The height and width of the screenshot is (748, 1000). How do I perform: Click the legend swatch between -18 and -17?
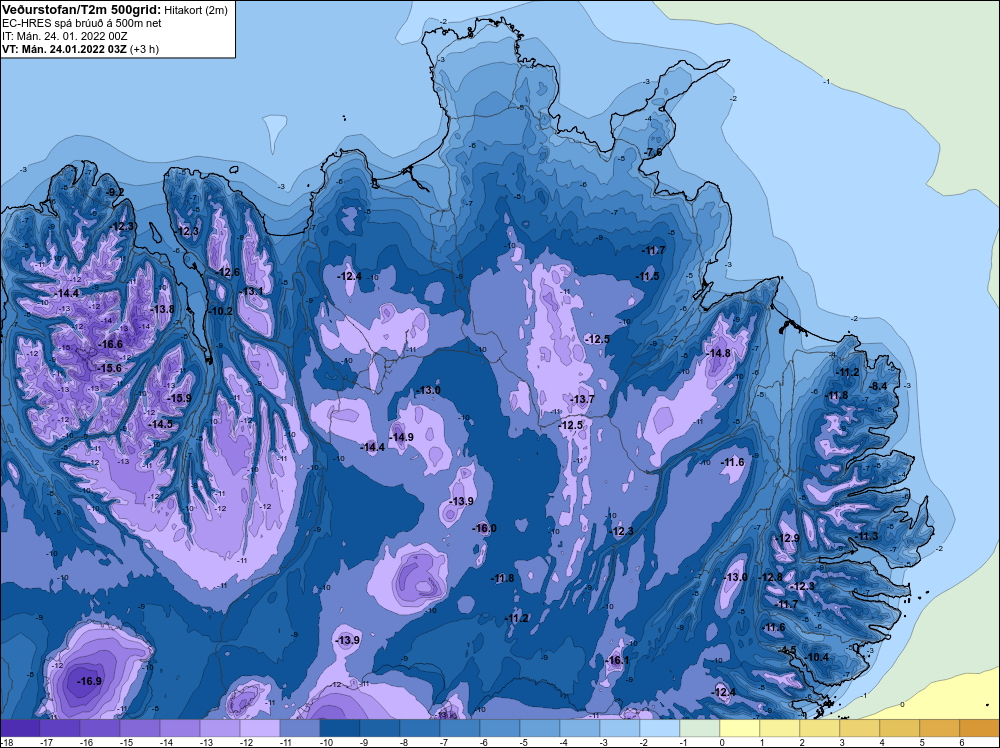point(20,728)
